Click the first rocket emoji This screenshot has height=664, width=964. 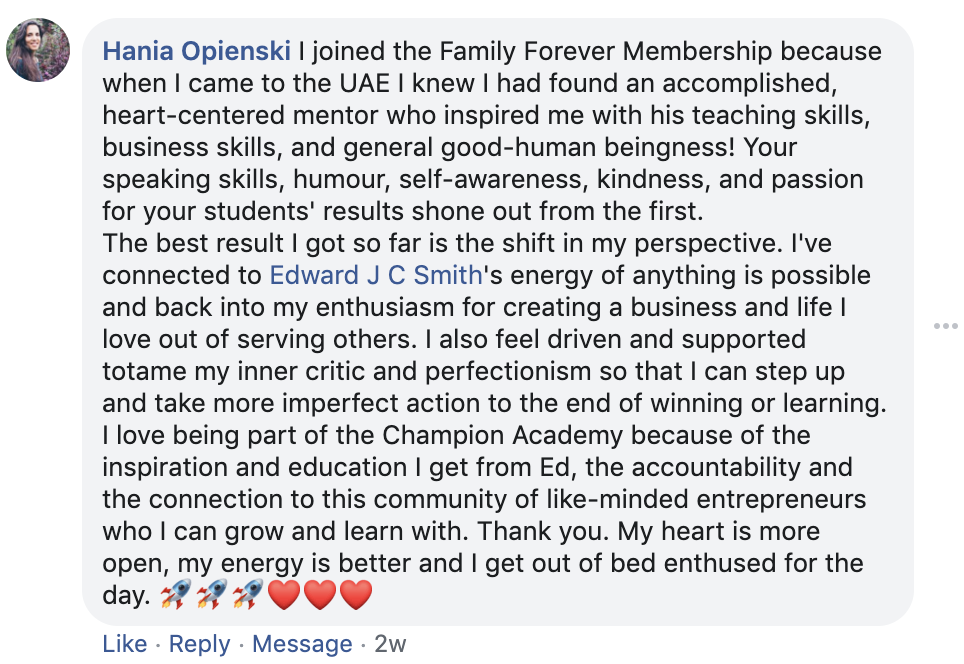point(174,595)
